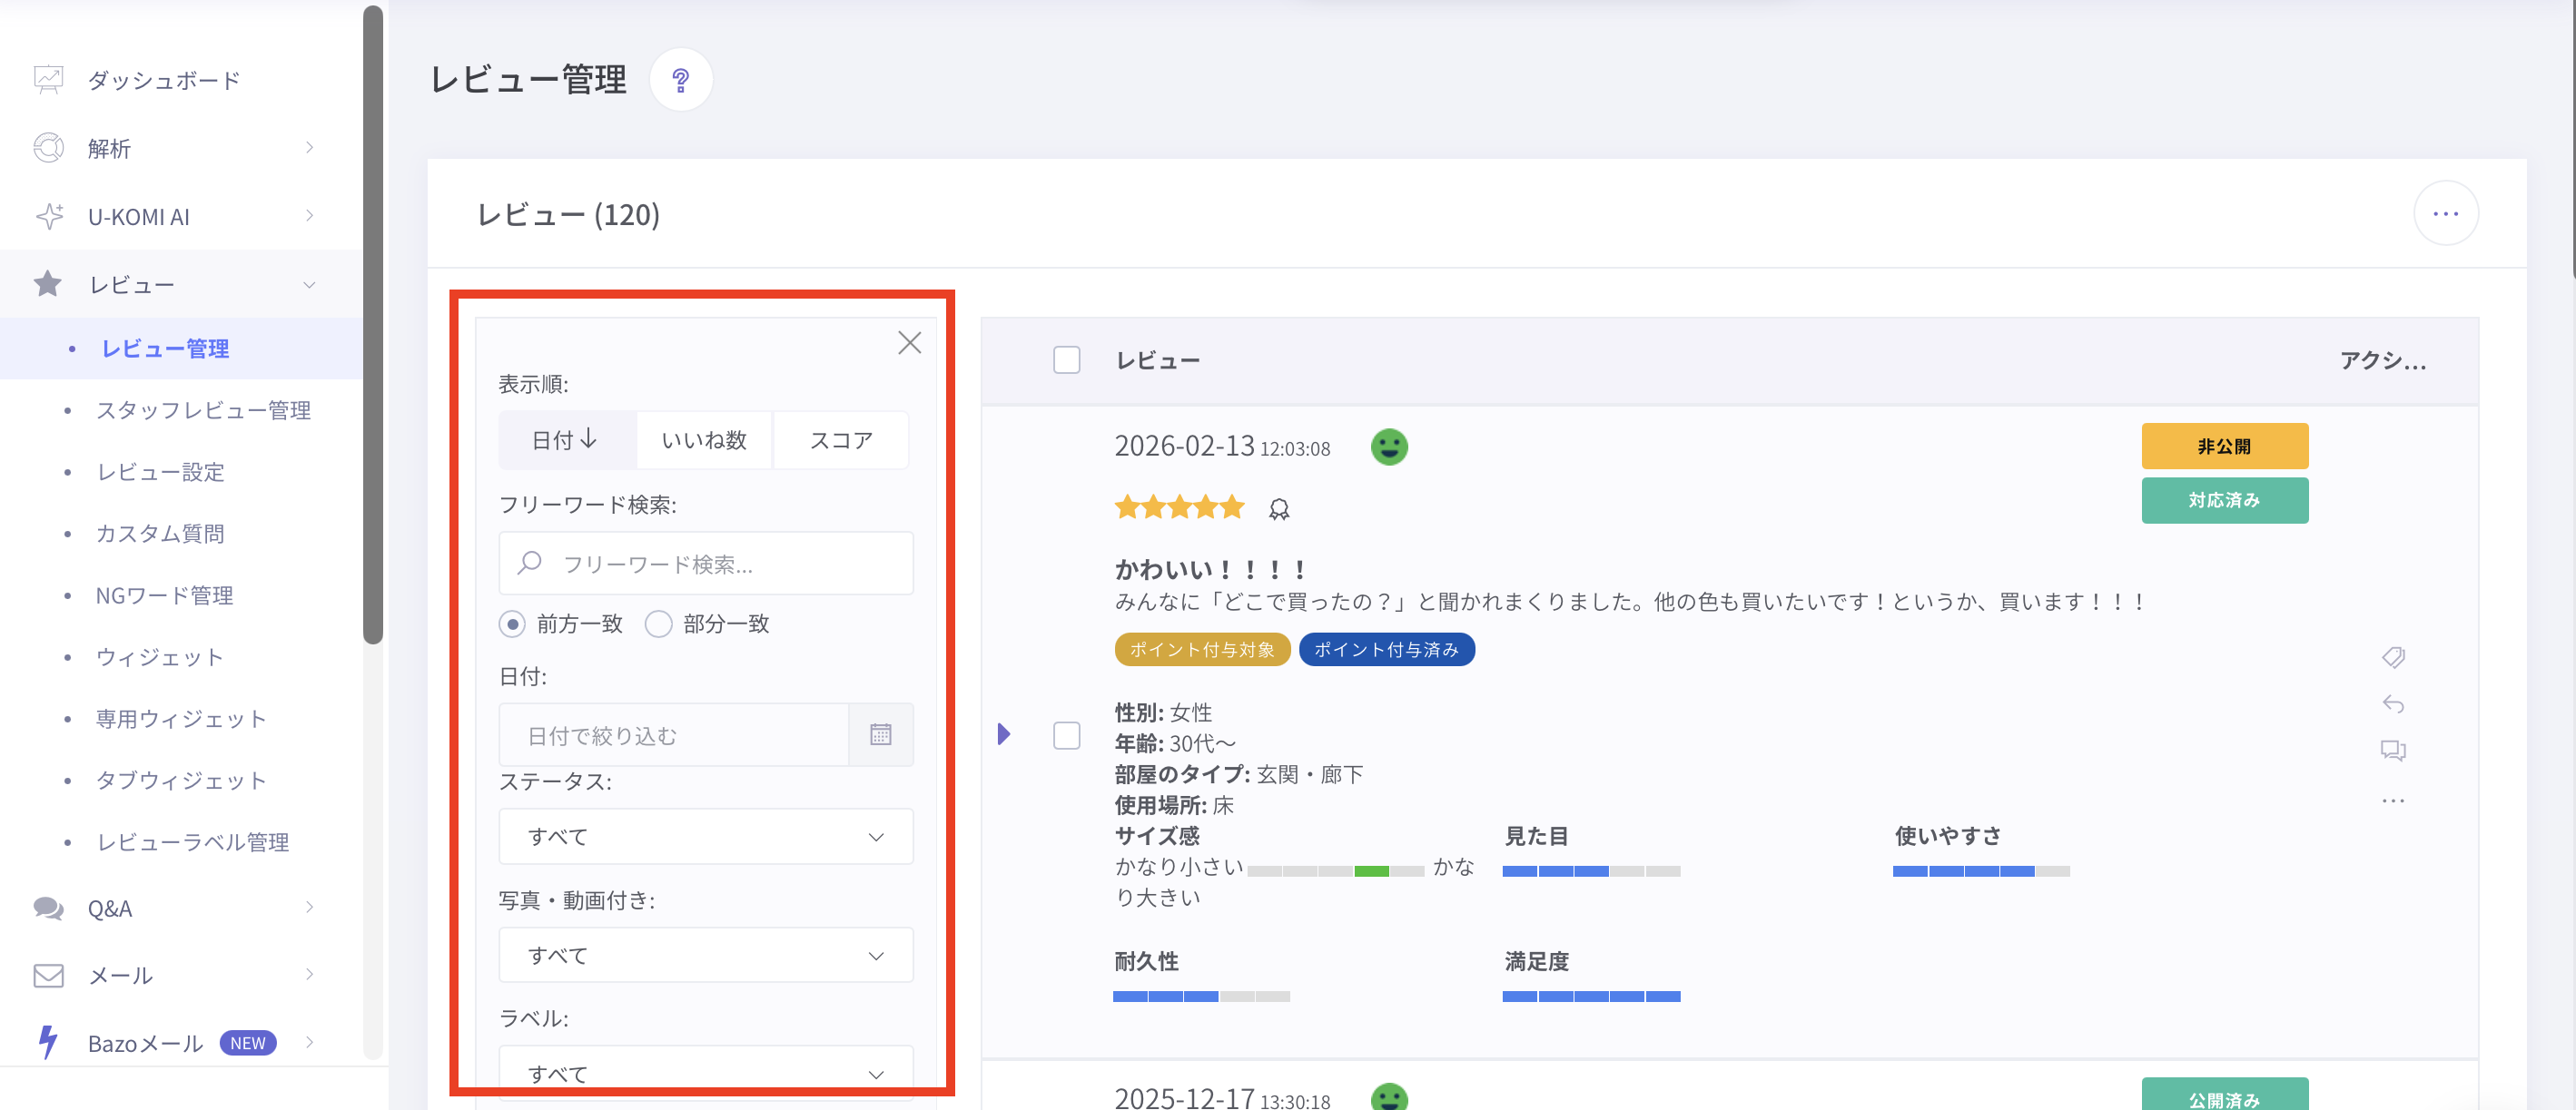2576x1110 pixels.
Task: Click the reply arrow icon beside review
Action: 2393,704
